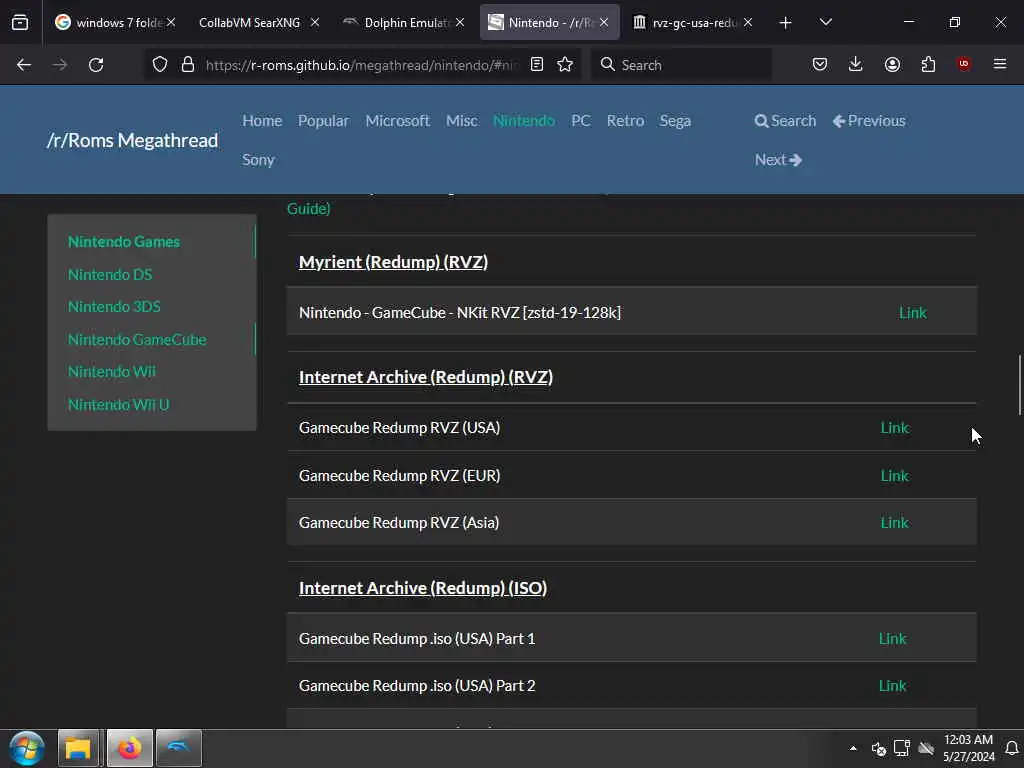Click the browser Search box

pyautogui.click(x=681, y=65)
